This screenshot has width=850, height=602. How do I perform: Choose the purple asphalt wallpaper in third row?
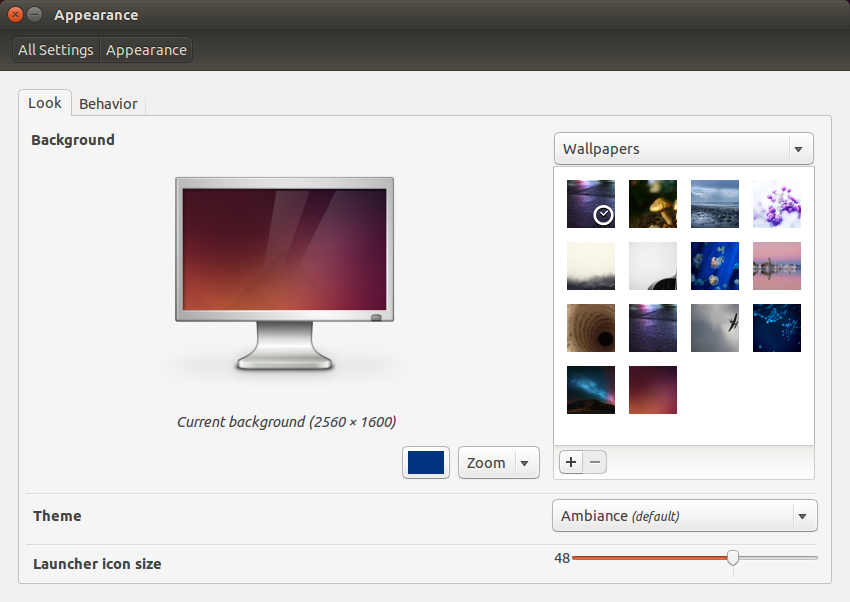click(653, 328)
